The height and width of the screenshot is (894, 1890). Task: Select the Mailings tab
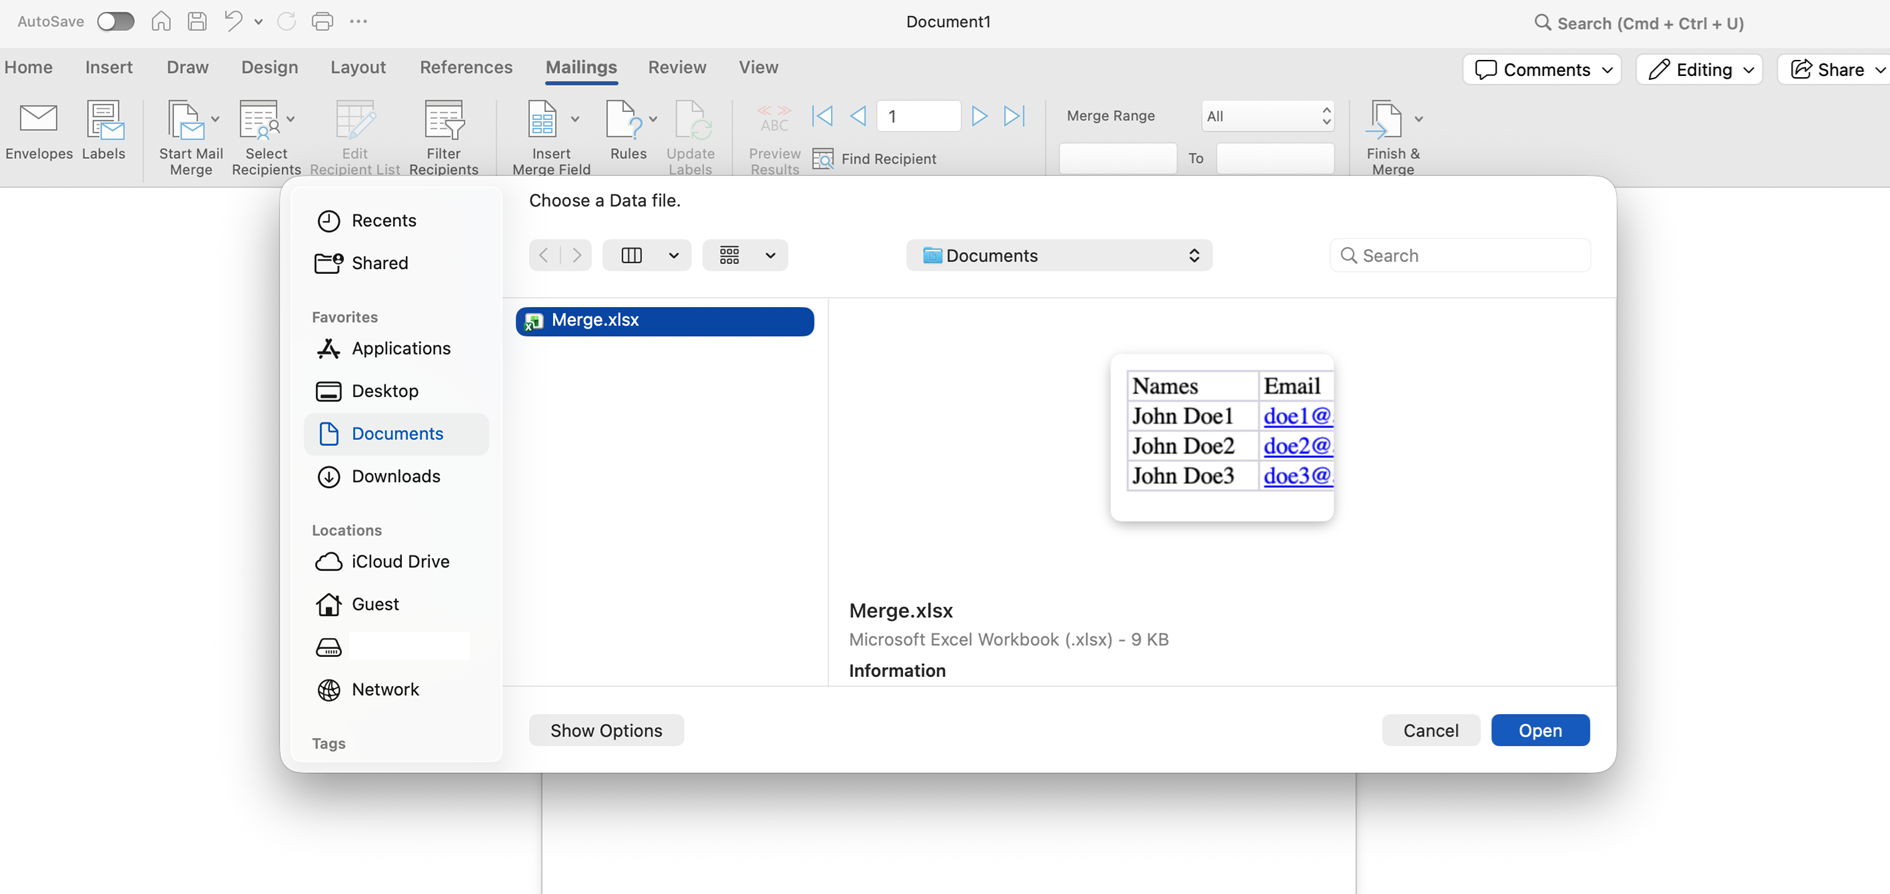(581, 67)
